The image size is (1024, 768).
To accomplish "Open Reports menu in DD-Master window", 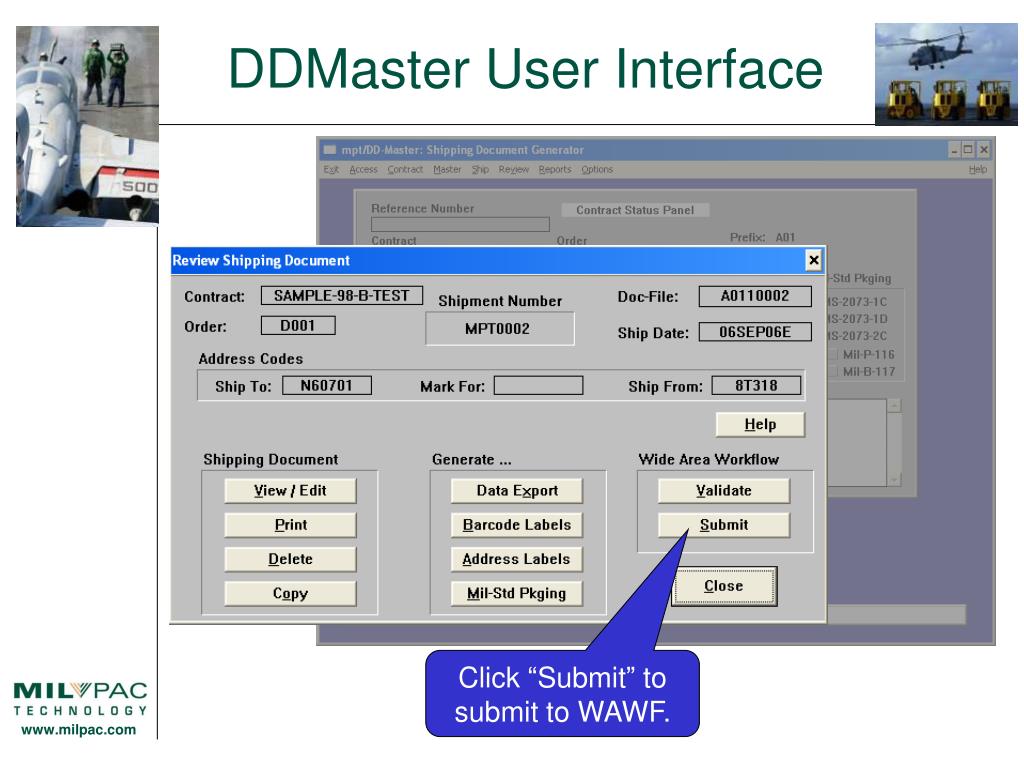I will (555, 169).
